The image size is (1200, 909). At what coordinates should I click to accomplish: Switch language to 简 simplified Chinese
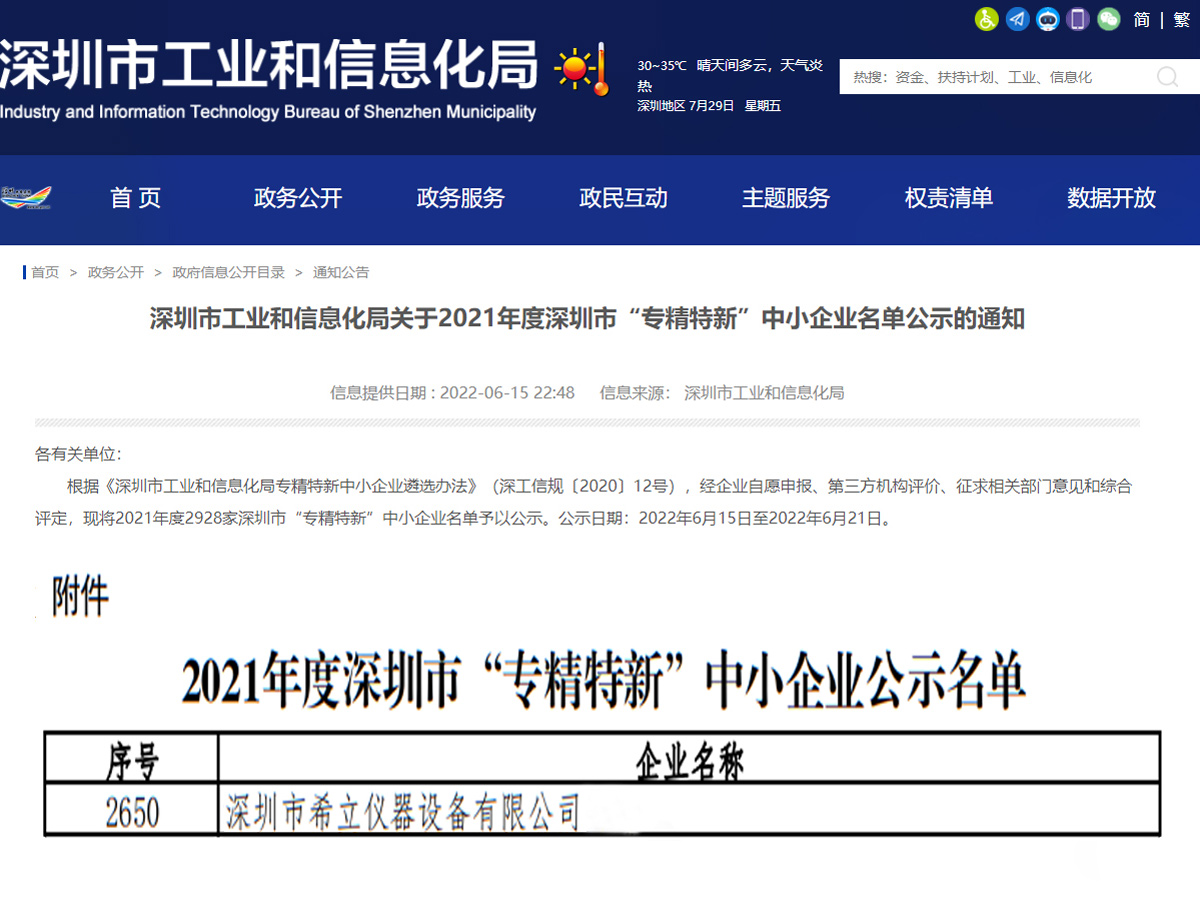(x=1140, y=19)
